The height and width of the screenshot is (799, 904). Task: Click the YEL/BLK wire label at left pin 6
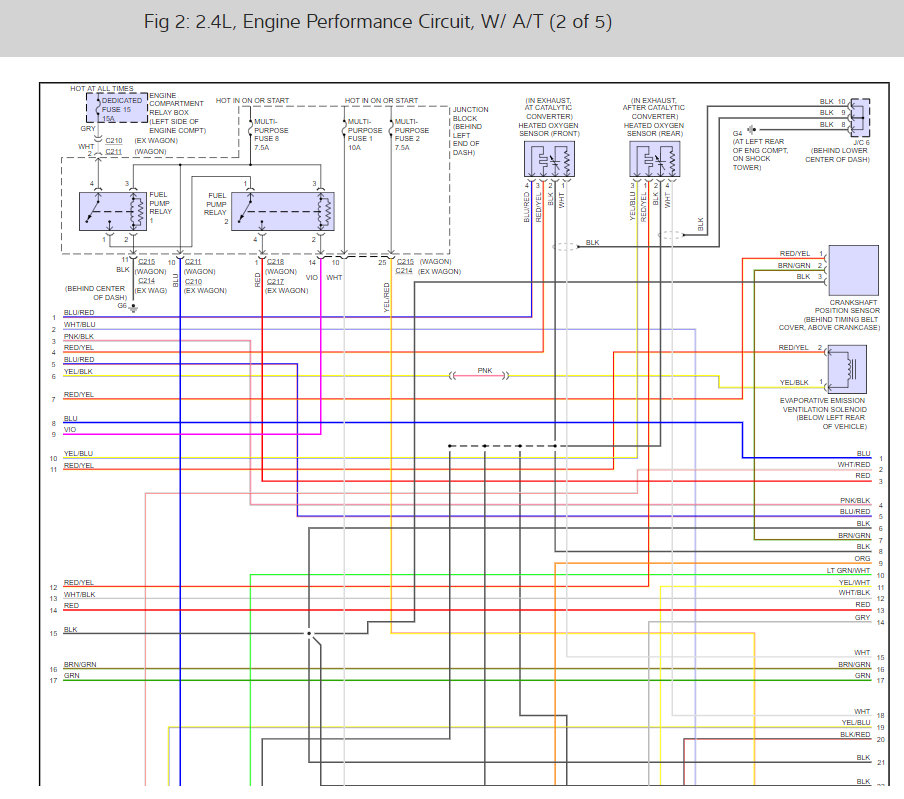tap(78, 371)
